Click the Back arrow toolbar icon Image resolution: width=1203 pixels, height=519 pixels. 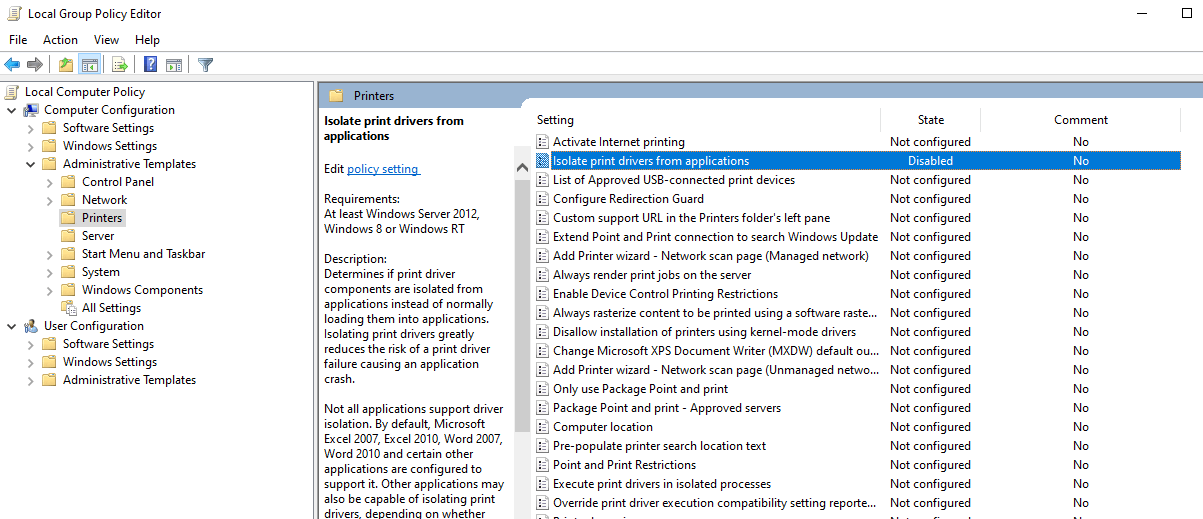click(x=12, y=65)
